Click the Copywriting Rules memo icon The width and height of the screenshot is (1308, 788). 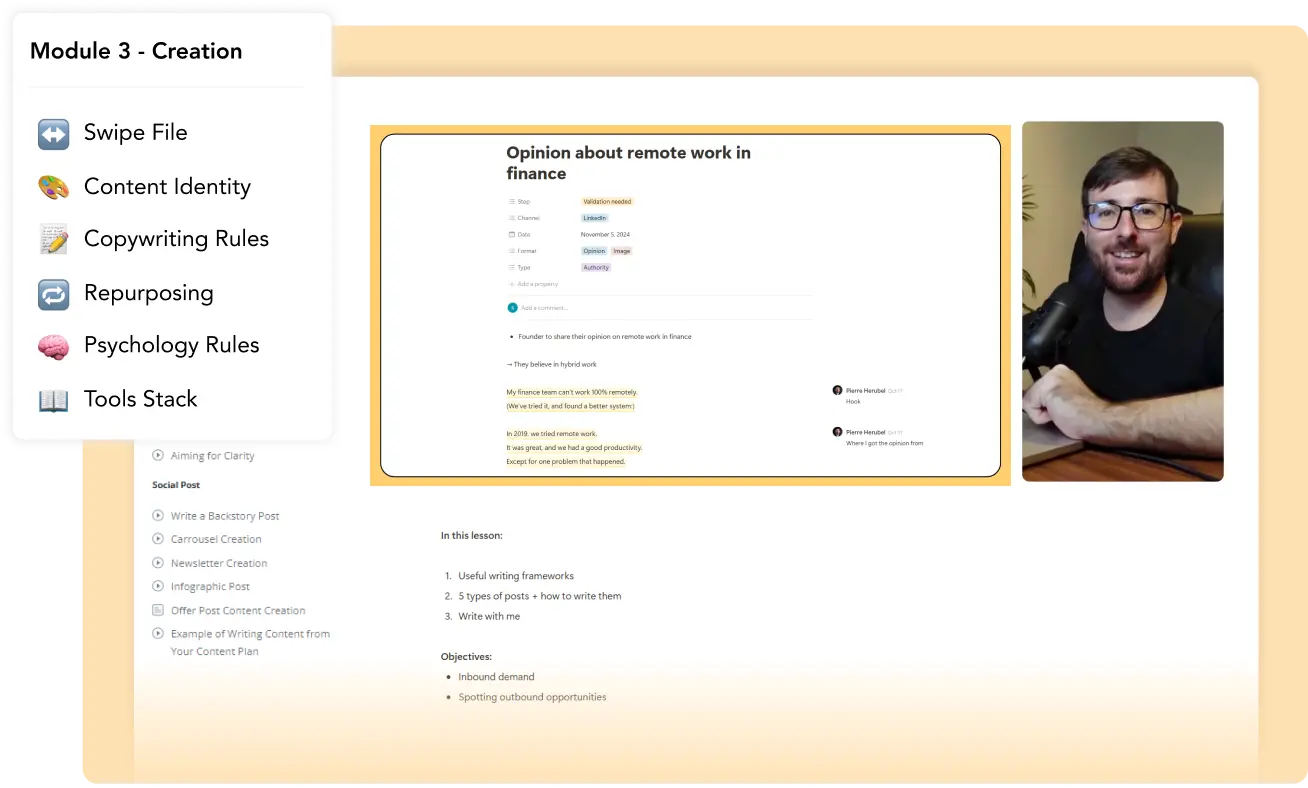[x=53, y=240]
